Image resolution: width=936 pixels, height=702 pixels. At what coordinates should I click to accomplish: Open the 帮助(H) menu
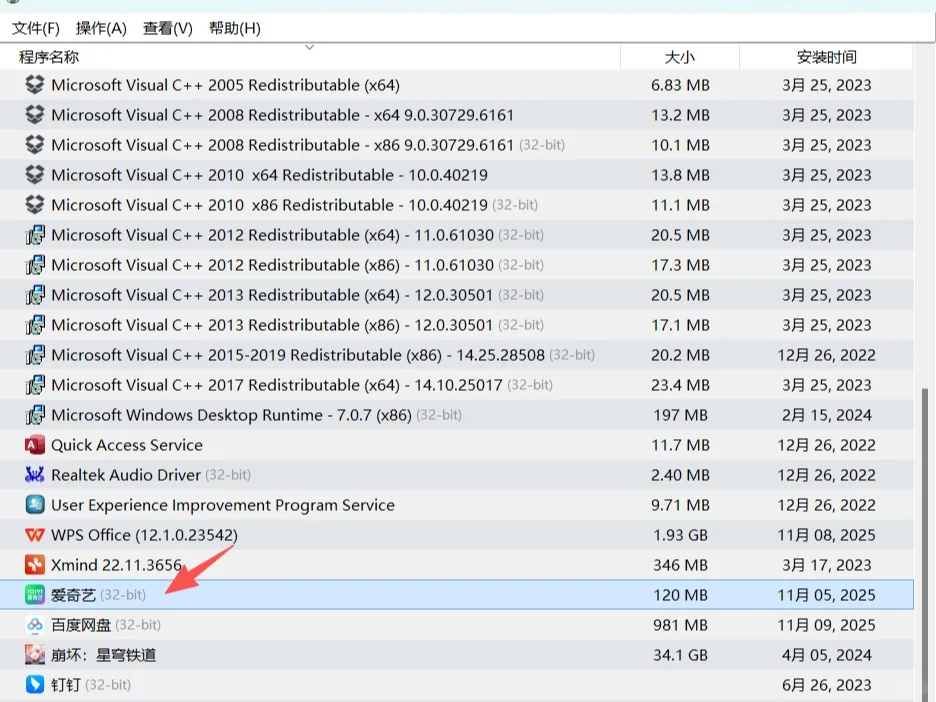click(x=235, y=28)
